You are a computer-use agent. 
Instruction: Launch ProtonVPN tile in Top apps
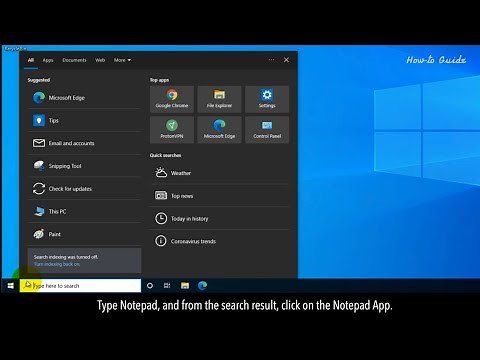(172, 129)
